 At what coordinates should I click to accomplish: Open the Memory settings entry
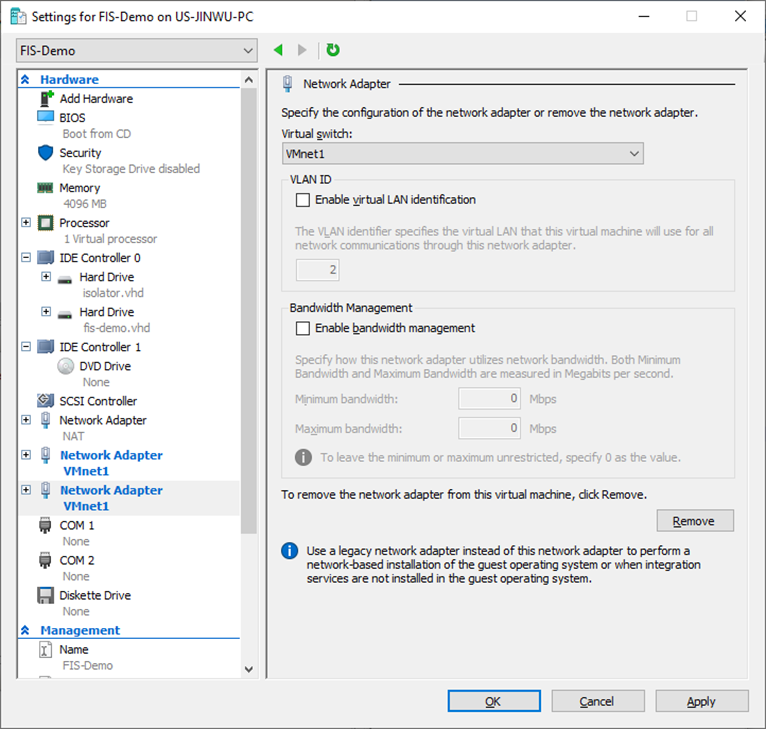coord(80,188)
